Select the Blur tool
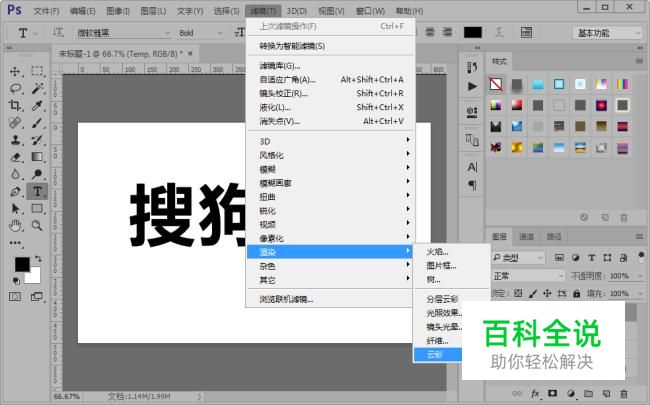650x405 pixels. pyautogui.click(x=15, y=174)
